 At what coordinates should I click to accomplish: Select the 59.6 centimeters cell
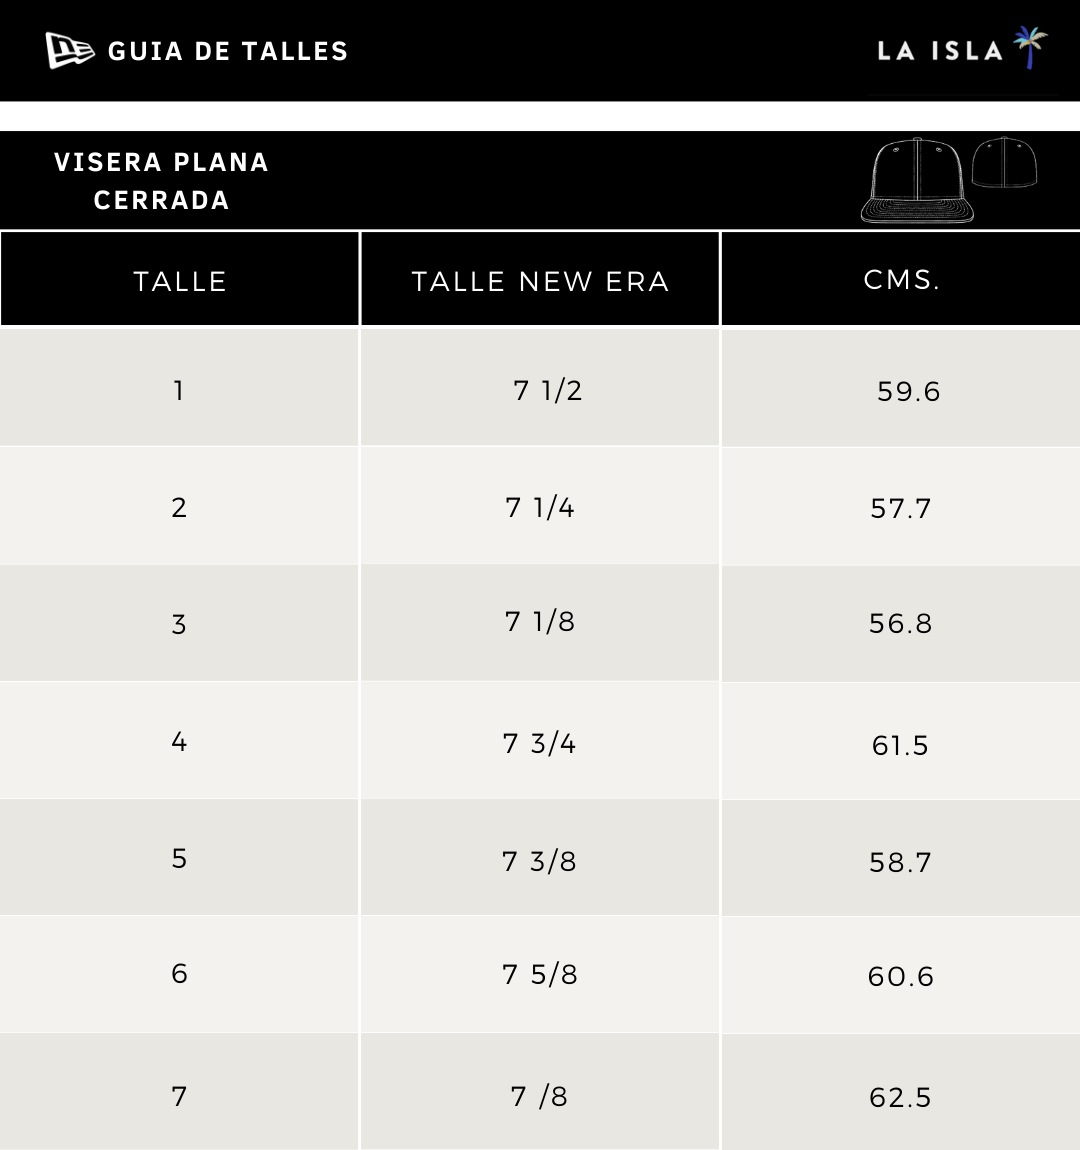(901, 388)
